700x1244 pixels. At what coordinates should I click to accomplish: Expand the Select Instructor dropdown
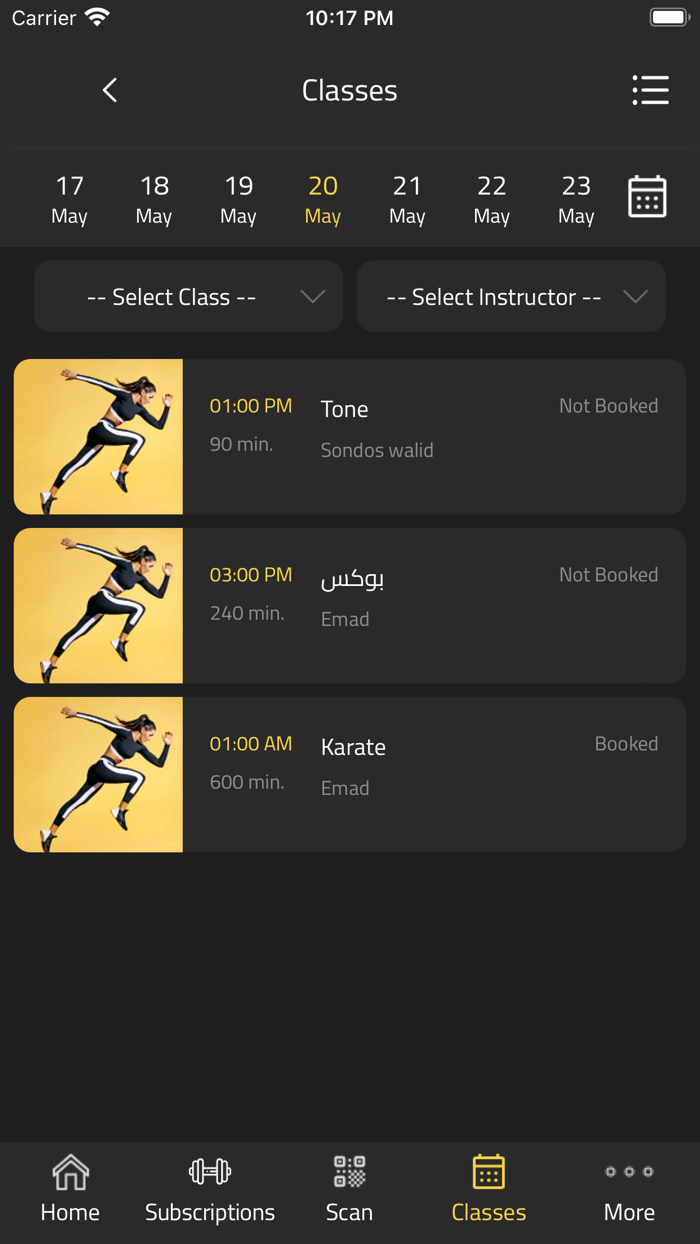(x=511, y=297)
